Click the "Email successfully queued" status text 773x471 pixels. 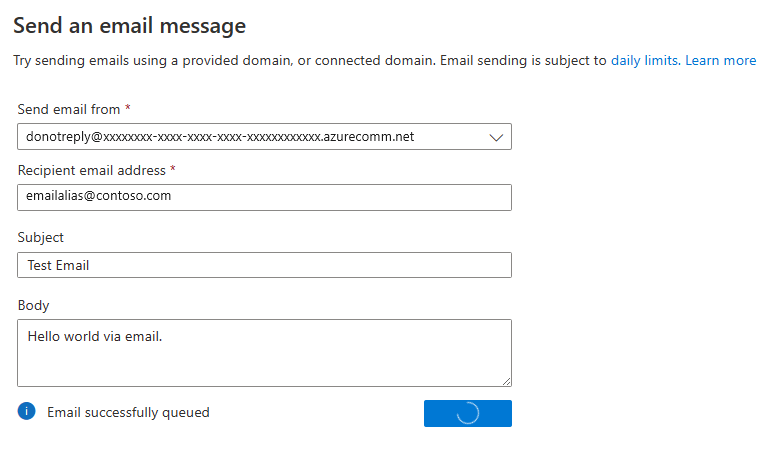[128, 412]
